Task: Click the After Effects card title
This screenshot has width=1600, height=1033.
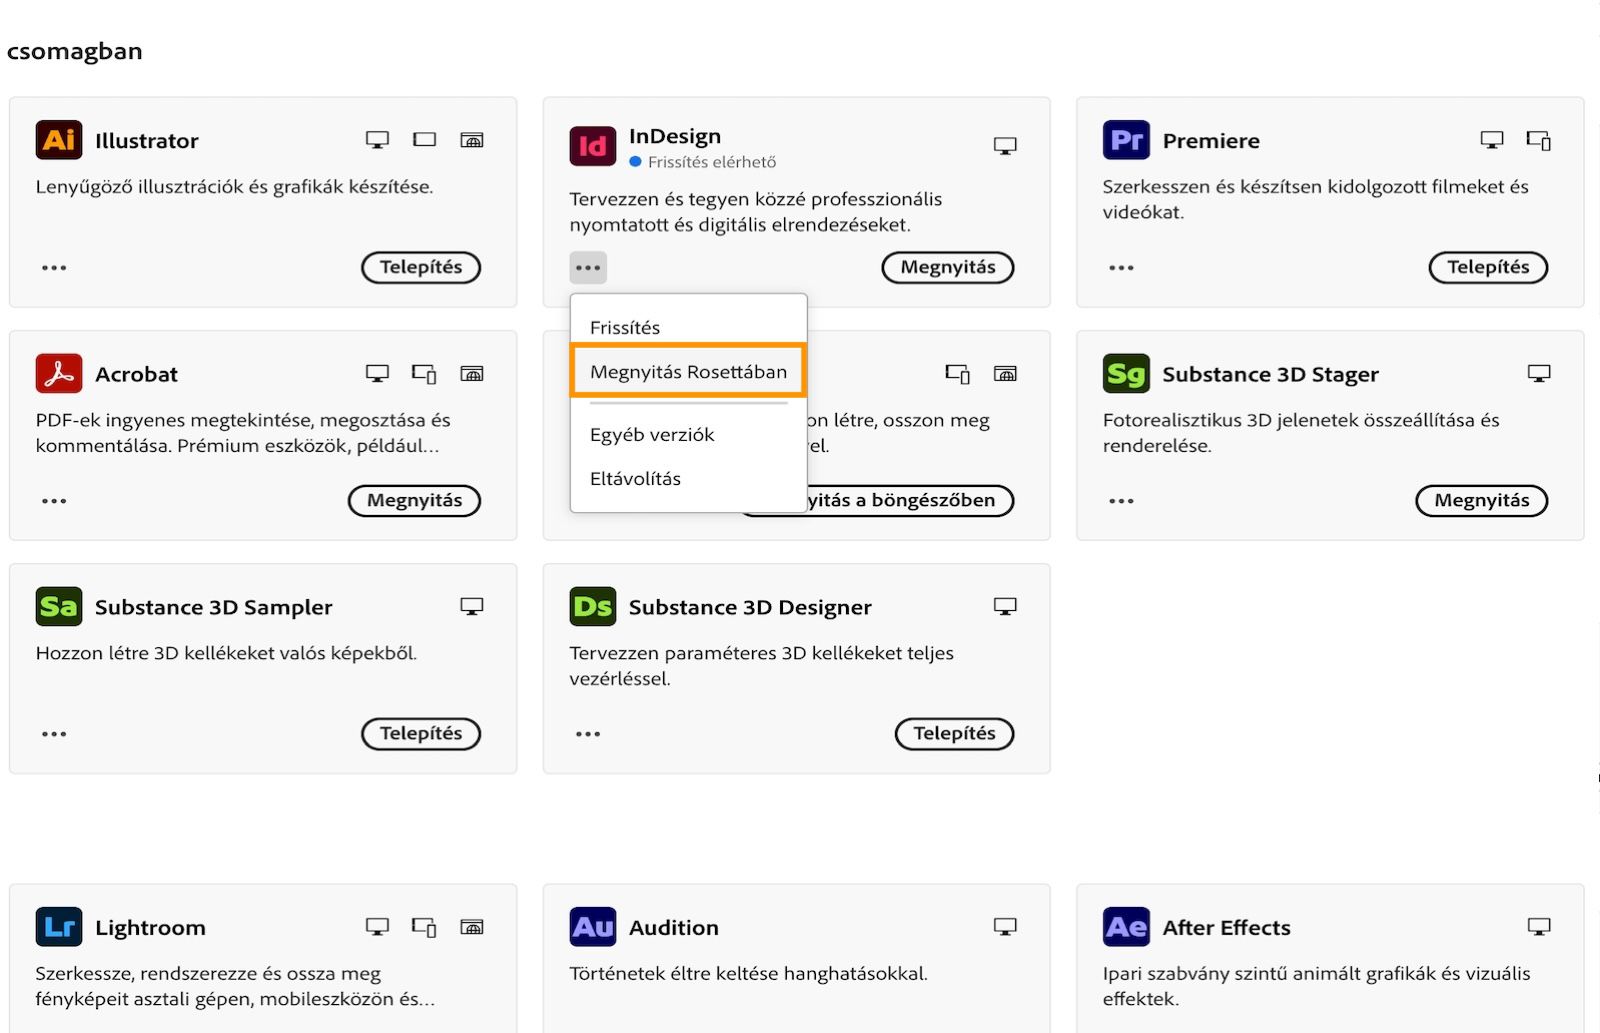Action: point(1226,928)
